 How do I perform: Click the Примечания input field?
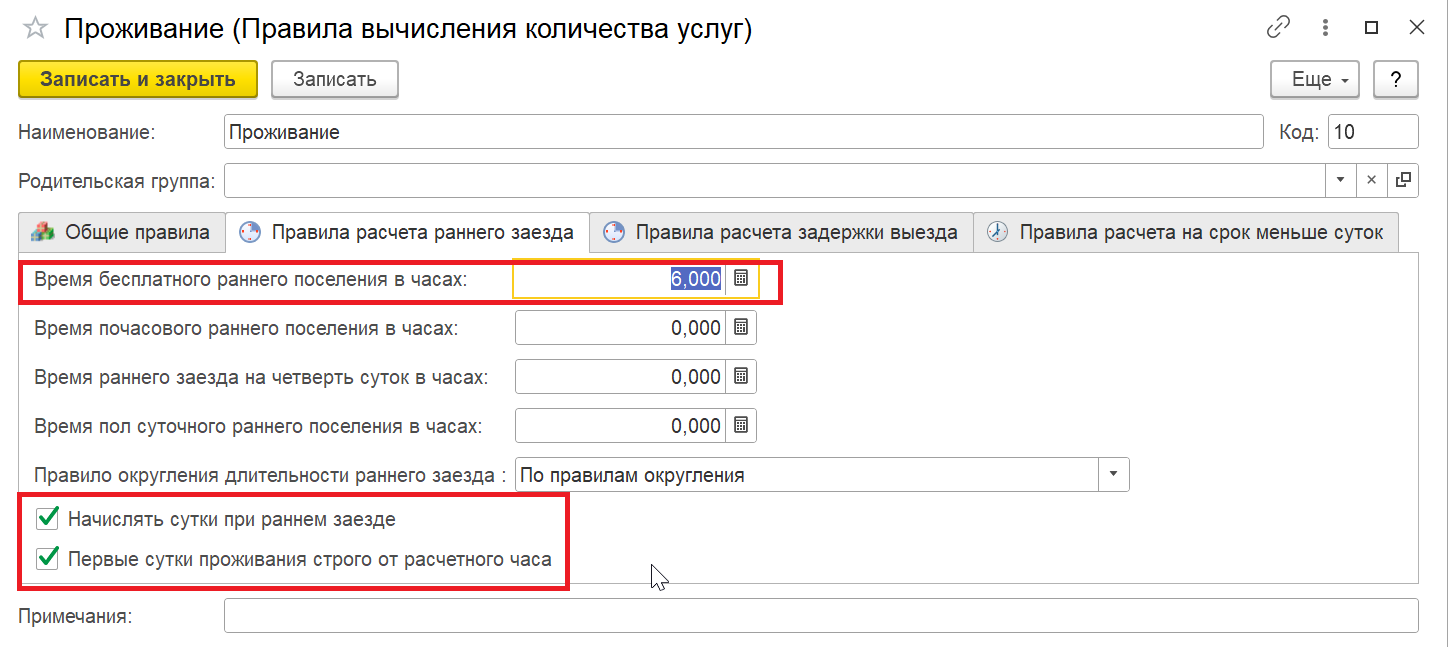[x=821, y=616]
